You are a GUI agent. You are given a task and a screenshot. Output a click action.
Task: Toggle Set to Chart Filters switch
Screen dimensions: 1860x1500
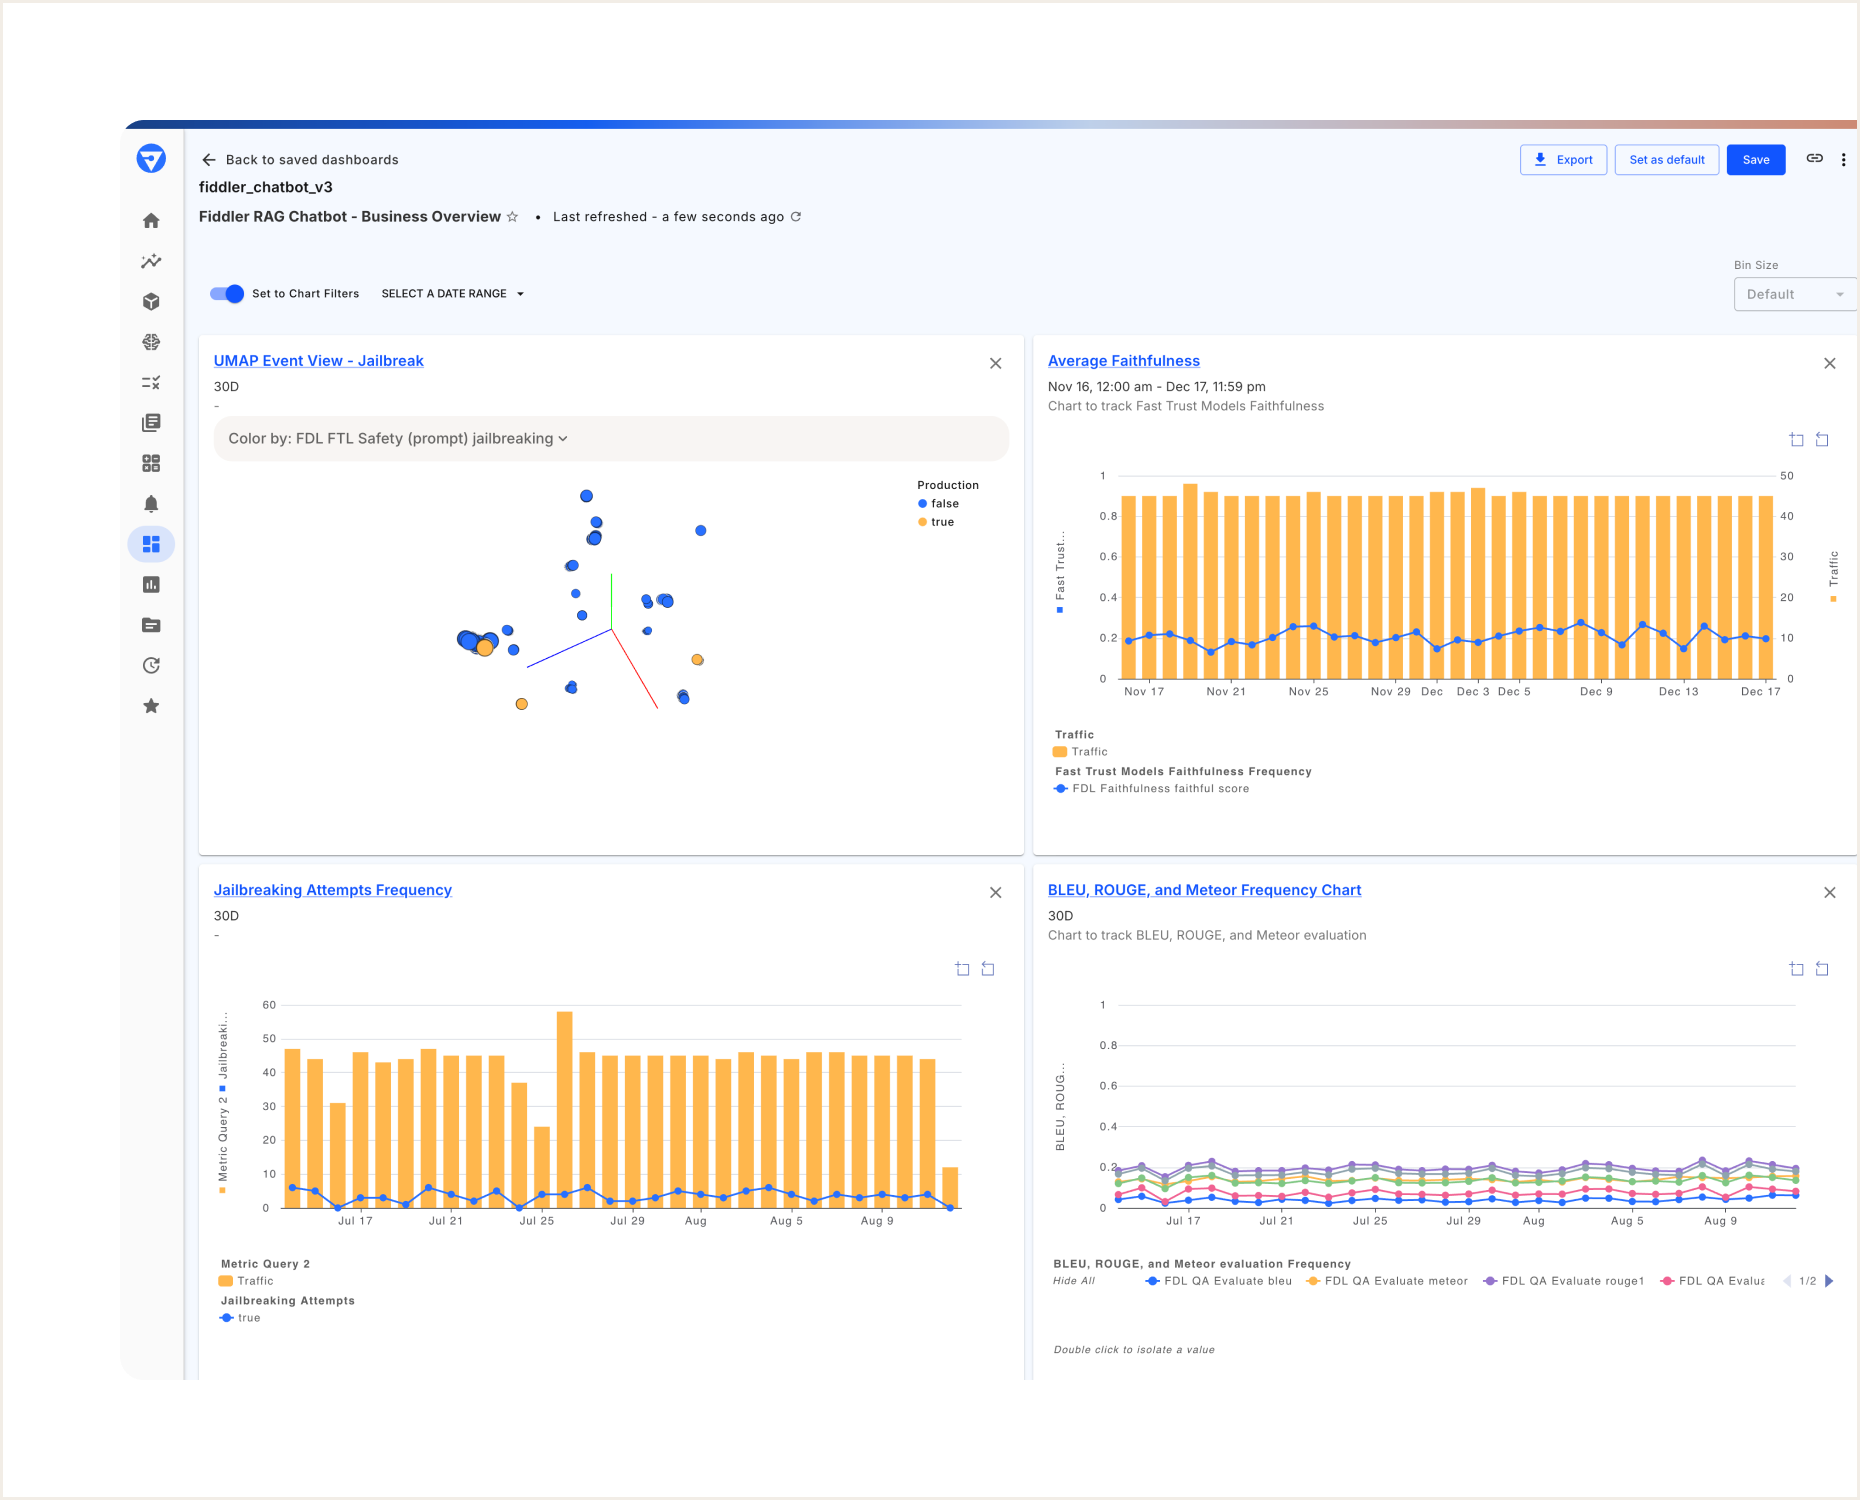(x=227, y=294)
